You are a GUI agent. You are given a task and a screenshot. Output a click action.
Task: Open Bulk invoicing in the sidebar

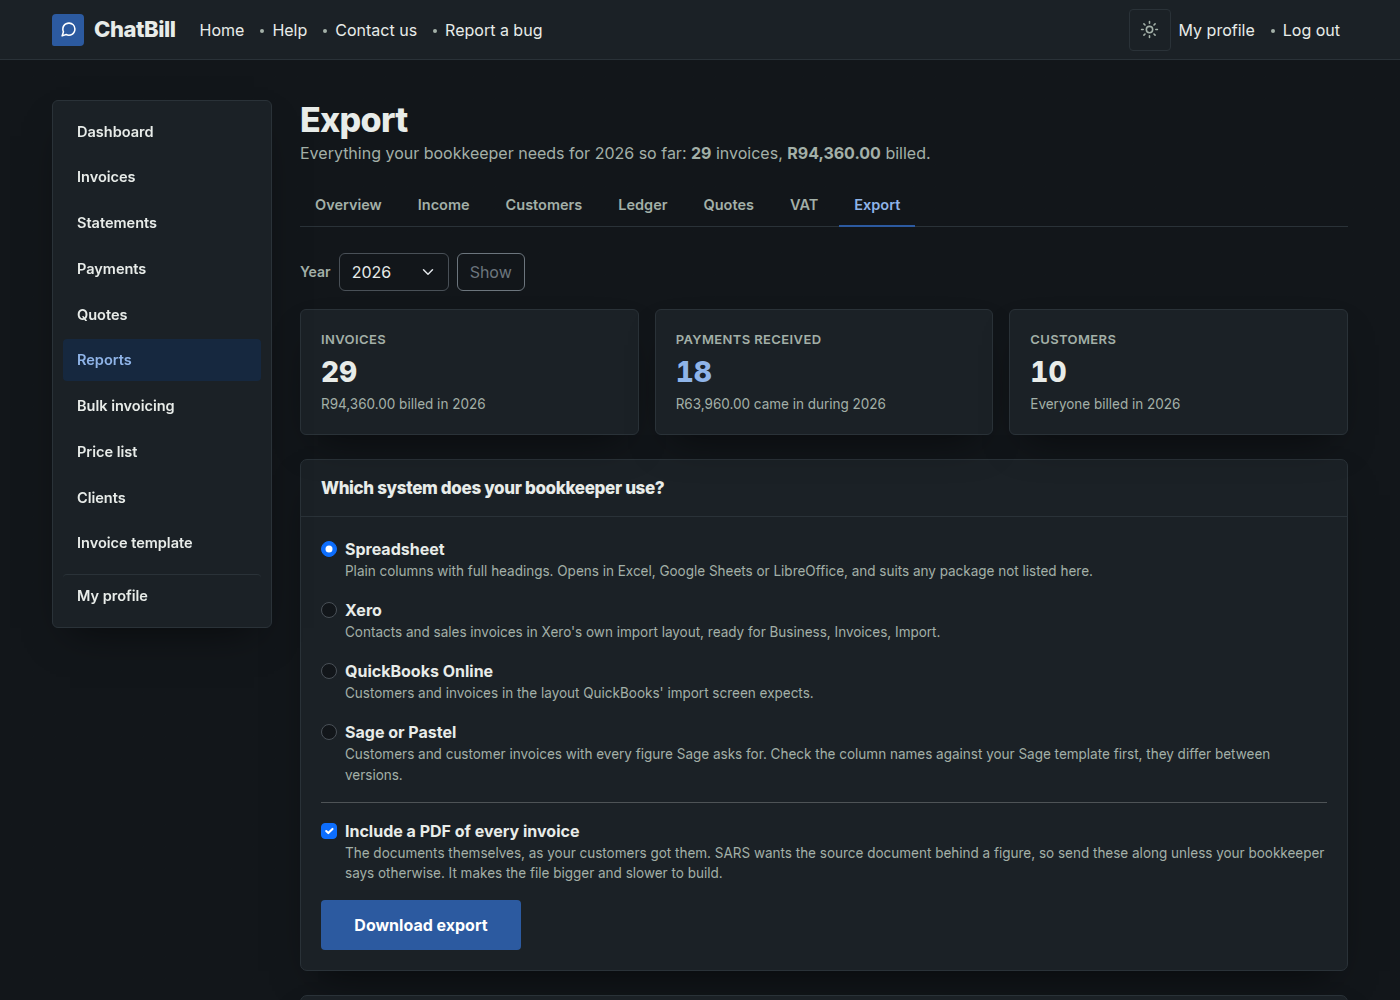pos(162,406)
